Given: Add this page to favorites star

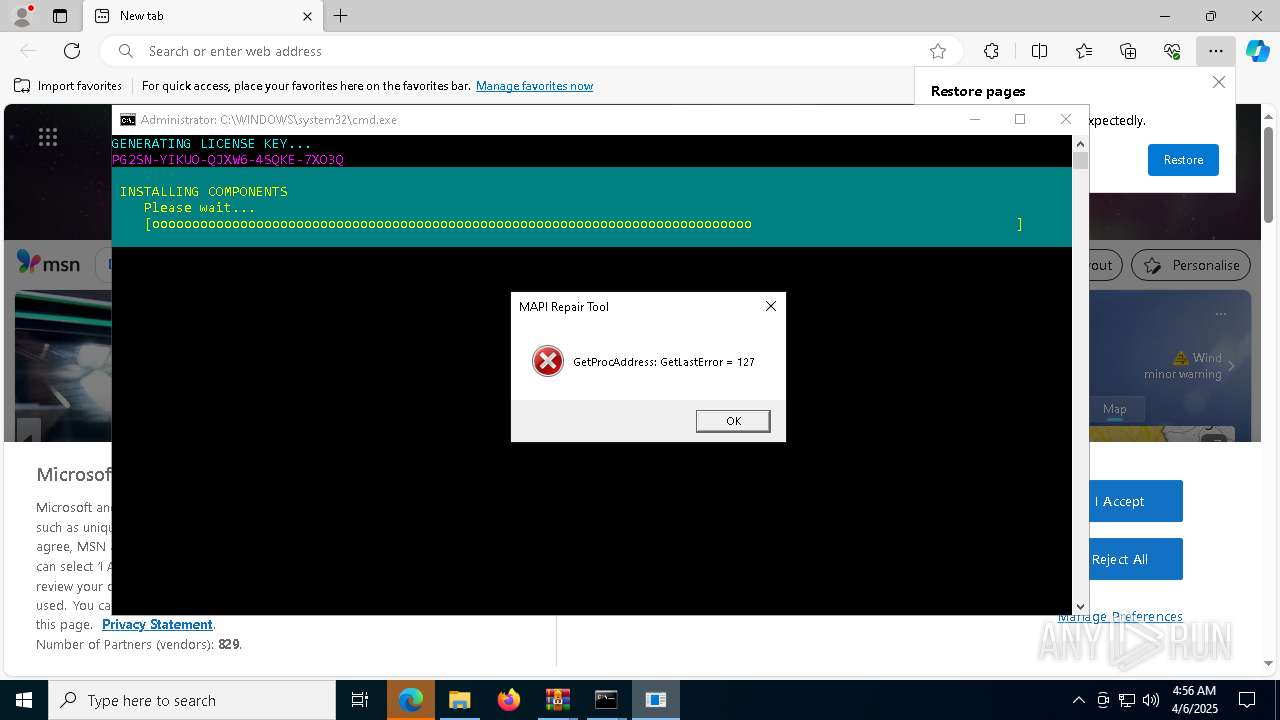Looking at the screenshot, I should (938, 51).
